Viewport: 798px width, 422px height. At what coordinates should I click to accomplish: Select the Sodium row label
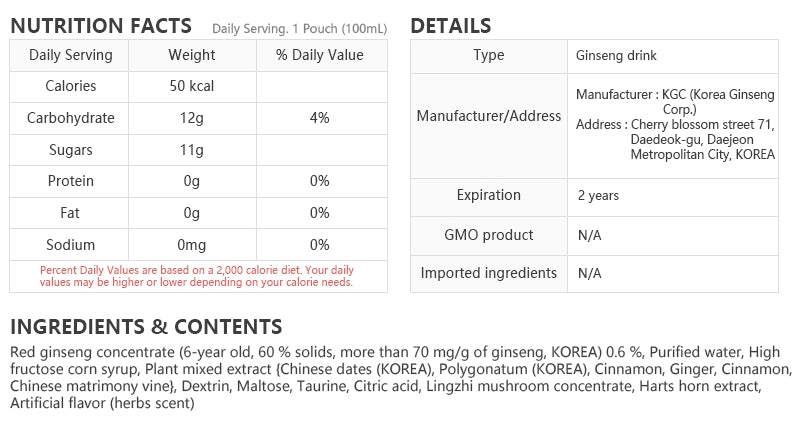tap(70, 245)
